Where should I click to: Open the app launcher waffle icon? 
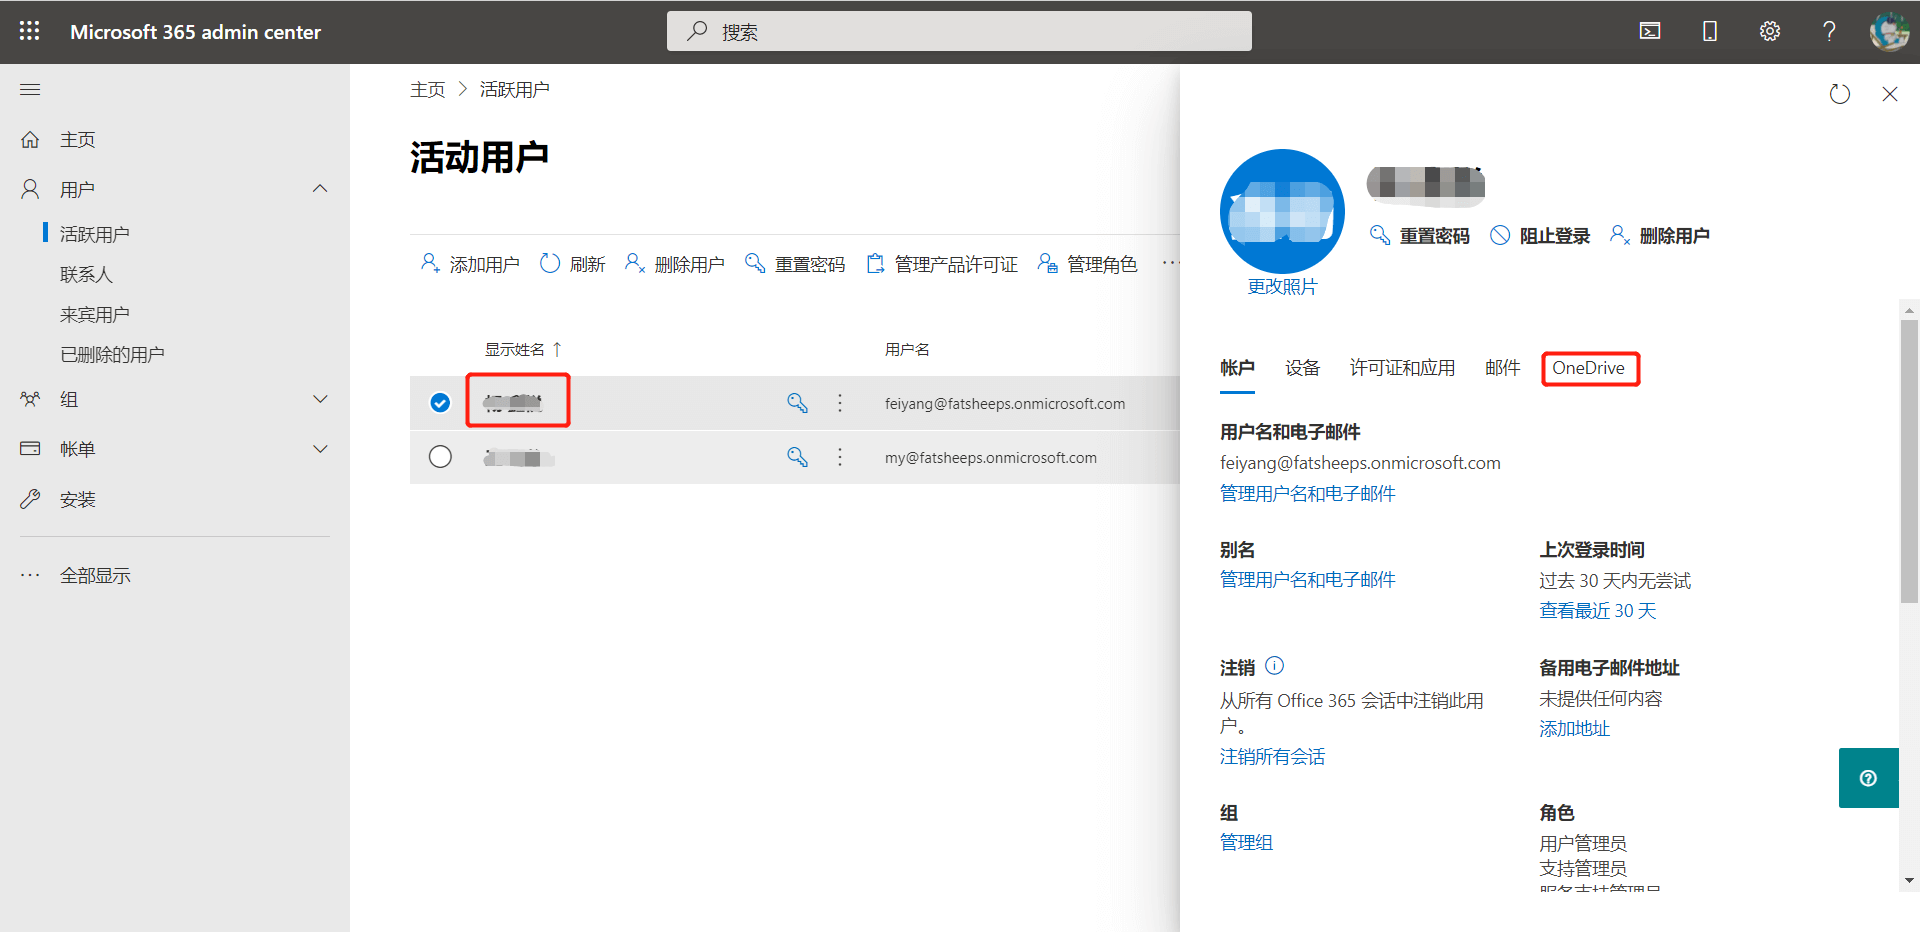click(30, 31)
